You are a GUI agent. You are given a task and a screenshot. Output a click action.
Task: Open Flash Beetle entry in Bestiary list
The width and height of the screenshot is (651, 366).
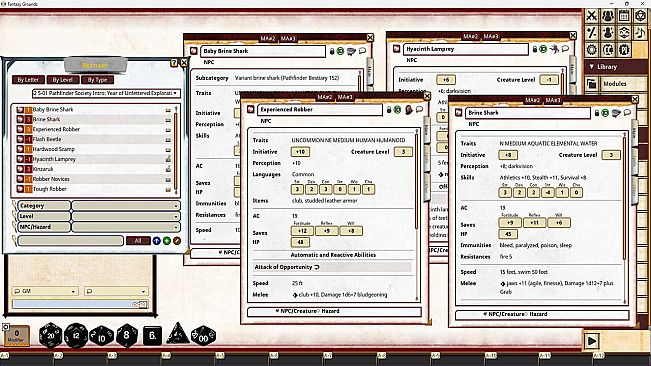point(47,139)
